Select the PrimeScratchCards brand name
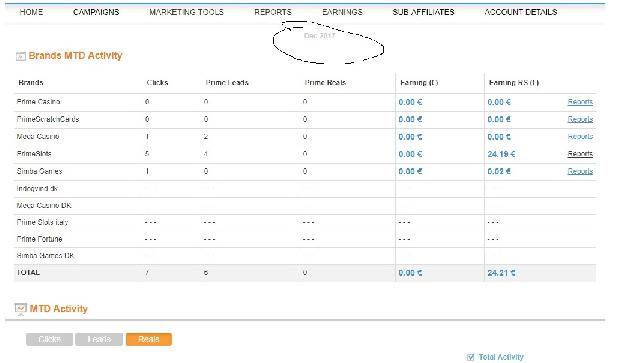Image resolution: width=640 pixels, height=363 pixels. tap(48, 119)
